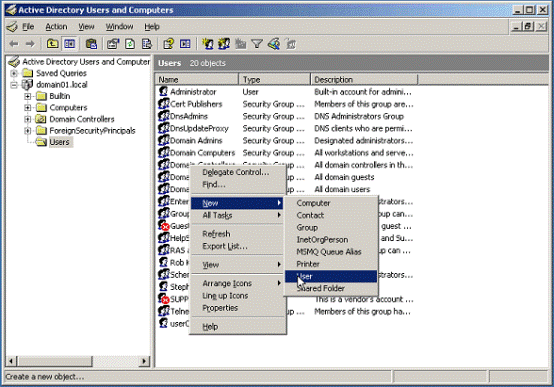Open the Arrange Icons submenu

point(238,283)
